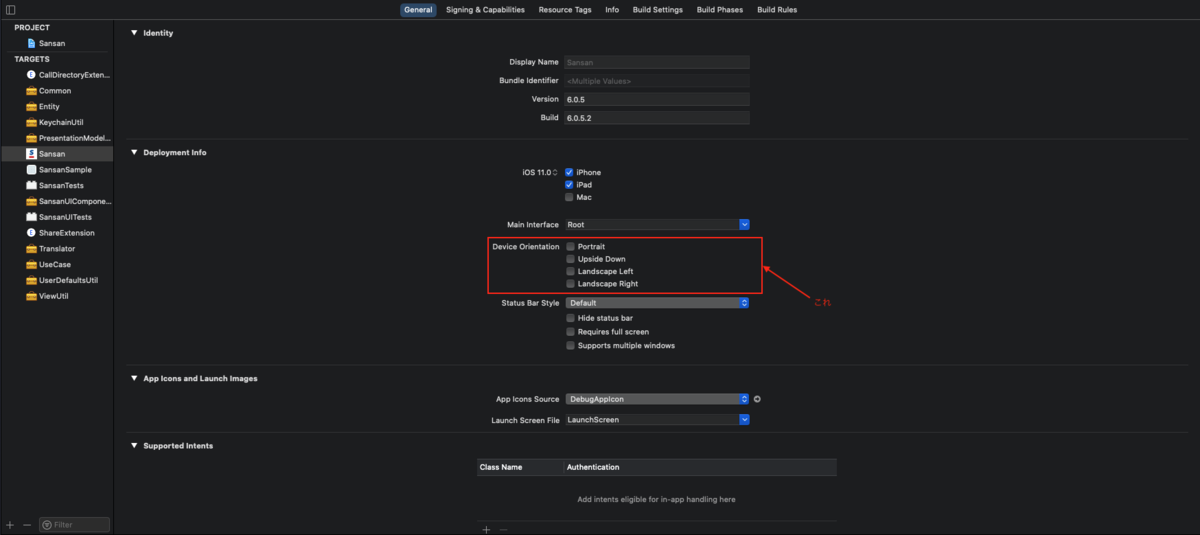
Task: Select the UseCase target icon
Action: (31, 265)
